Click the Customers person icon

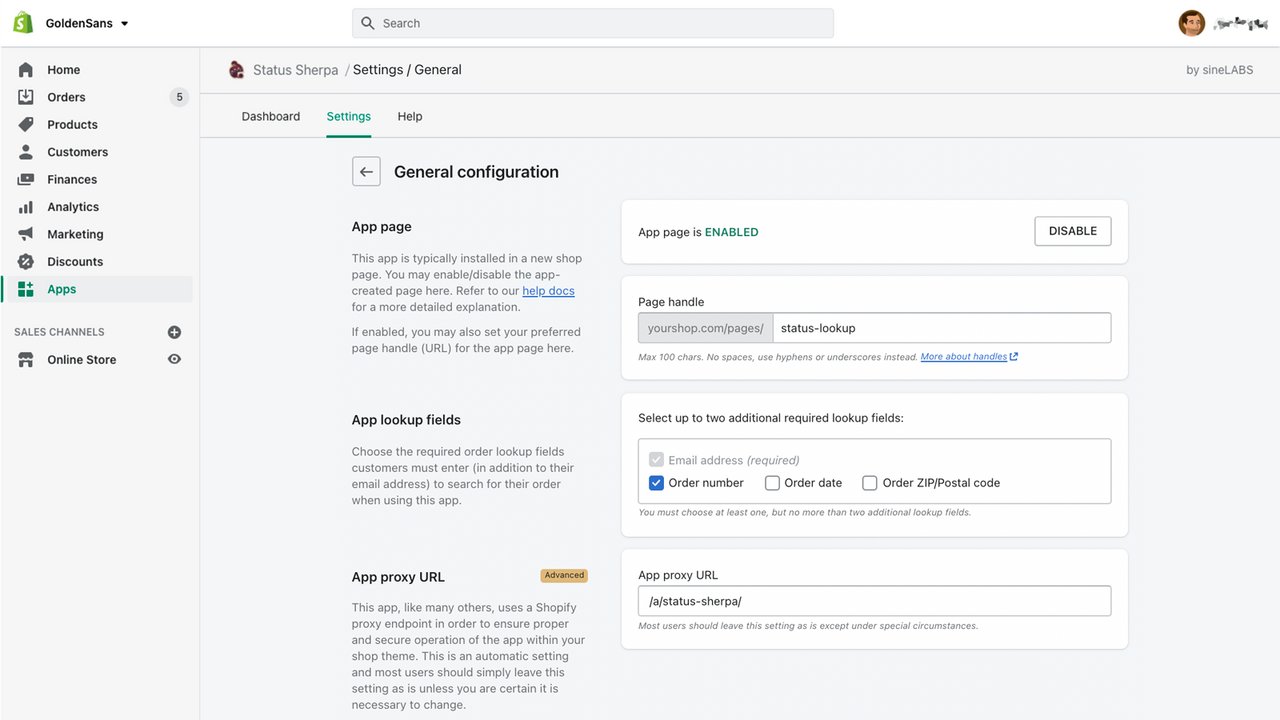tap(26, 152)
